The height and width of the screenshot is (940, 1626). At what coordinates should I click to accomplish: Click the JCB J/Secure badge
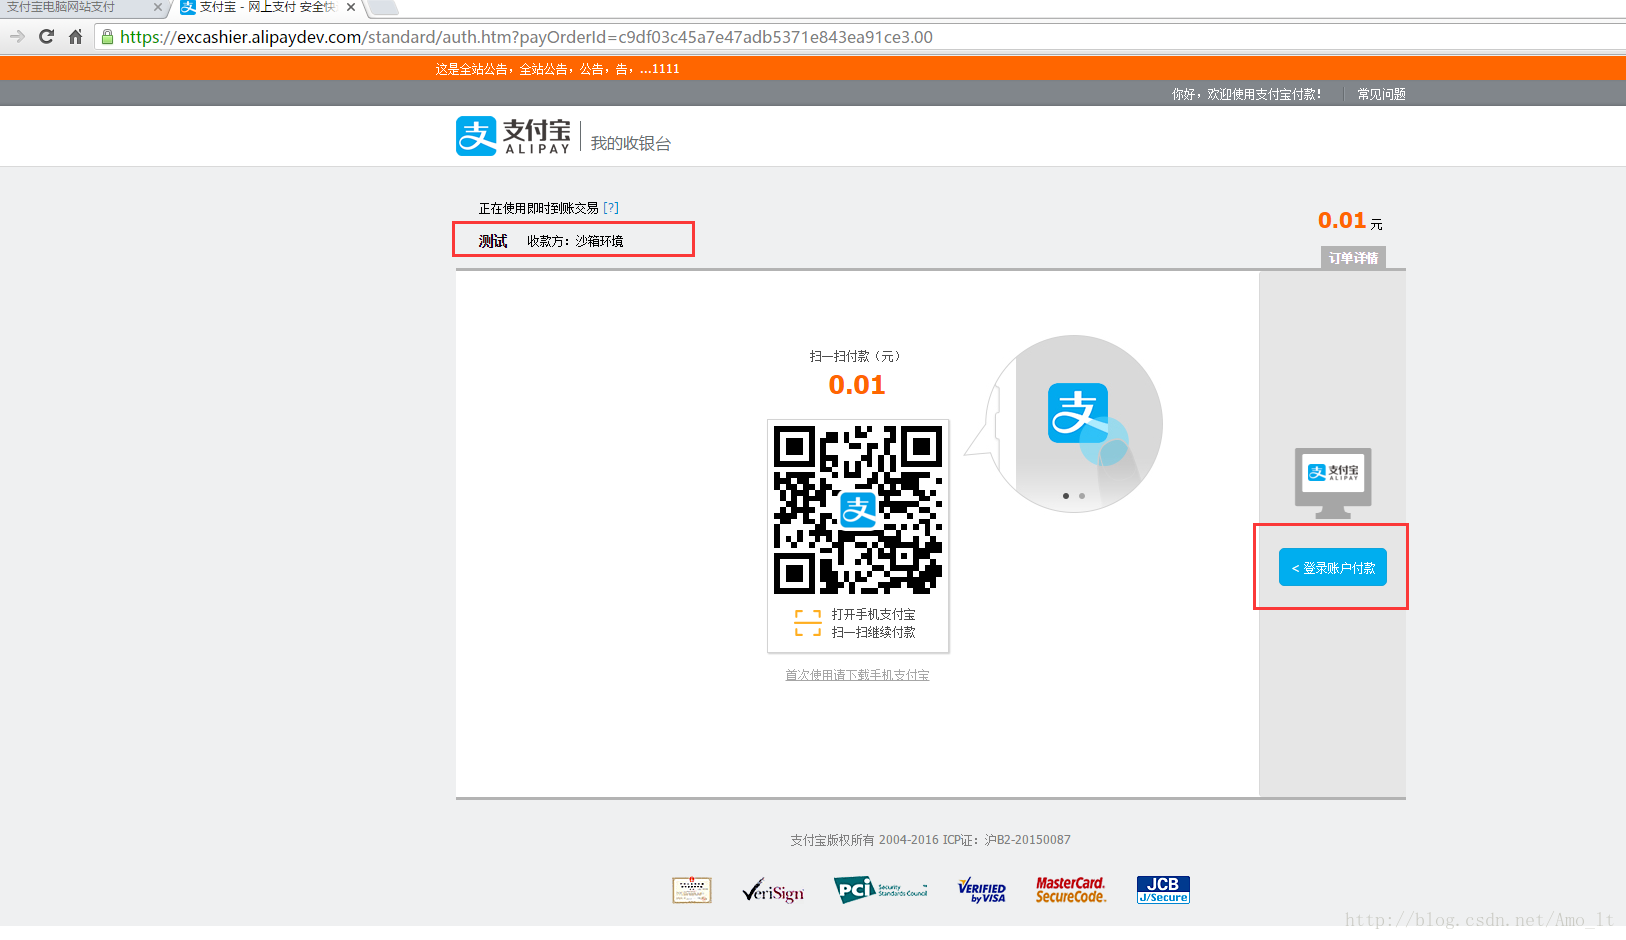point(1163,890)
